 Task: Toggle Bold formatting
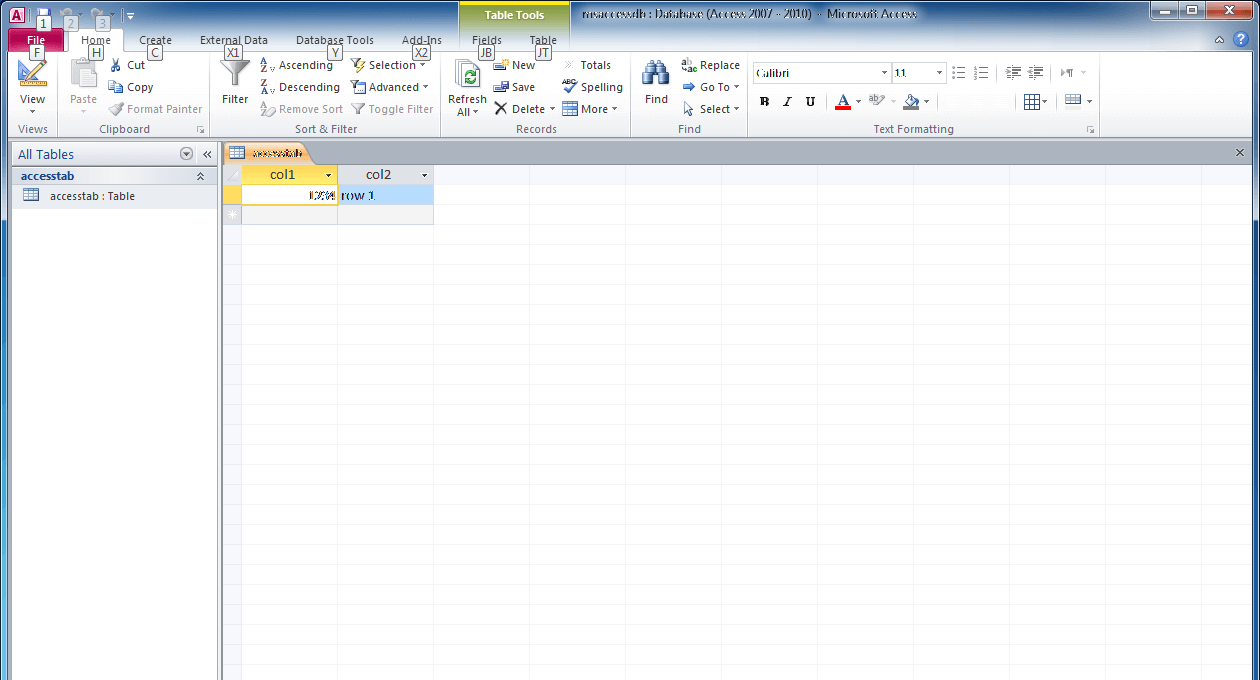pos(765,102)
